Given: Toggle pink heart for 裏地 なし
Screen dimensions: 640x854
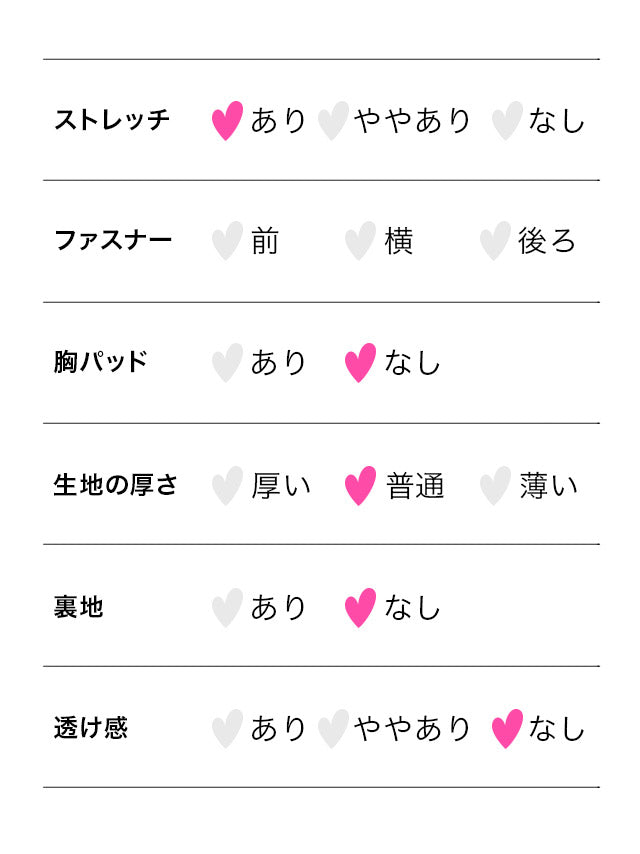Looking at the screenshot, I should point(360,608).
